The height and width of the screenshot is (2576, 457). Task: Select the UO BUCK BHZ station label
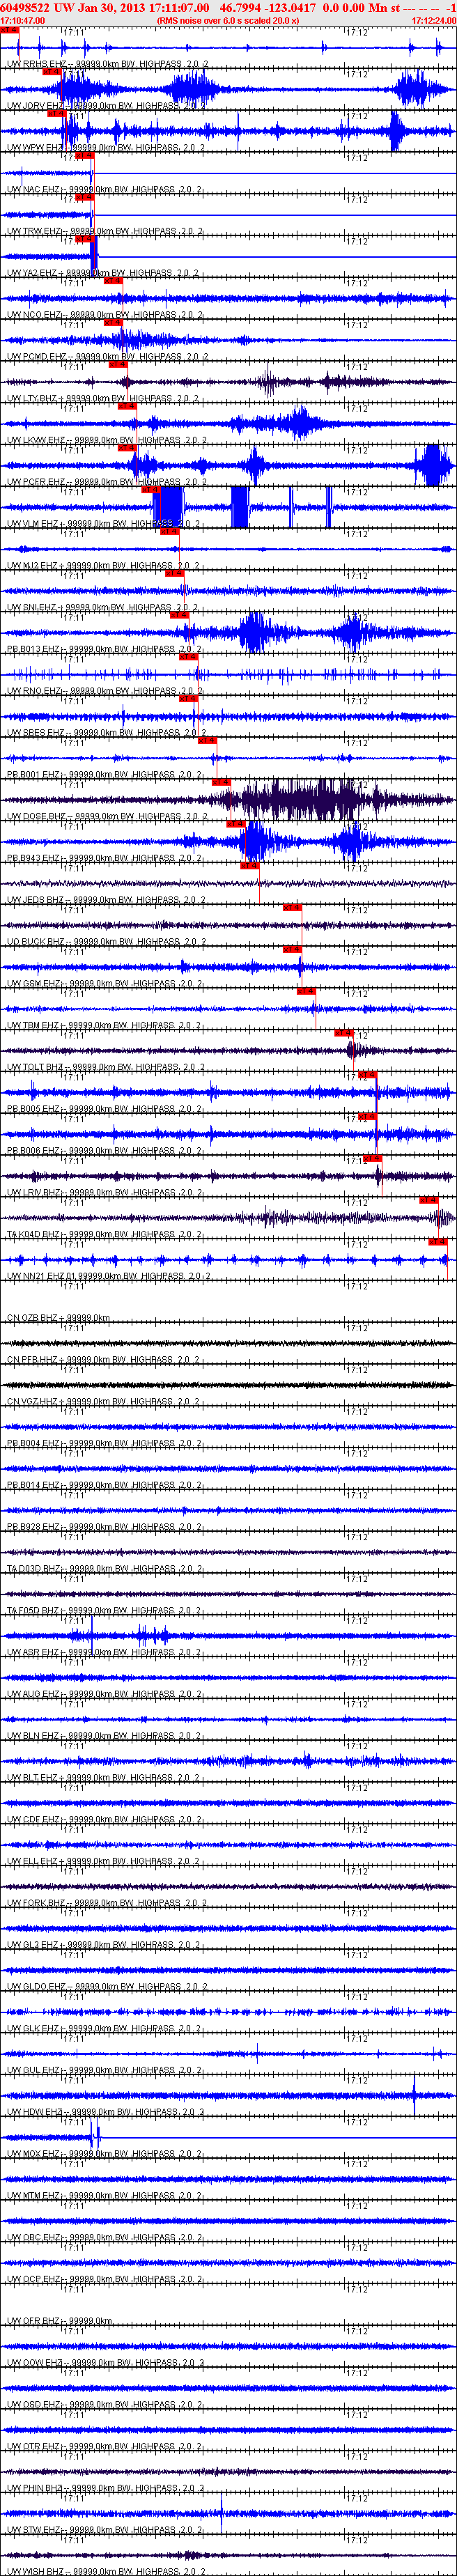point(107,942)
